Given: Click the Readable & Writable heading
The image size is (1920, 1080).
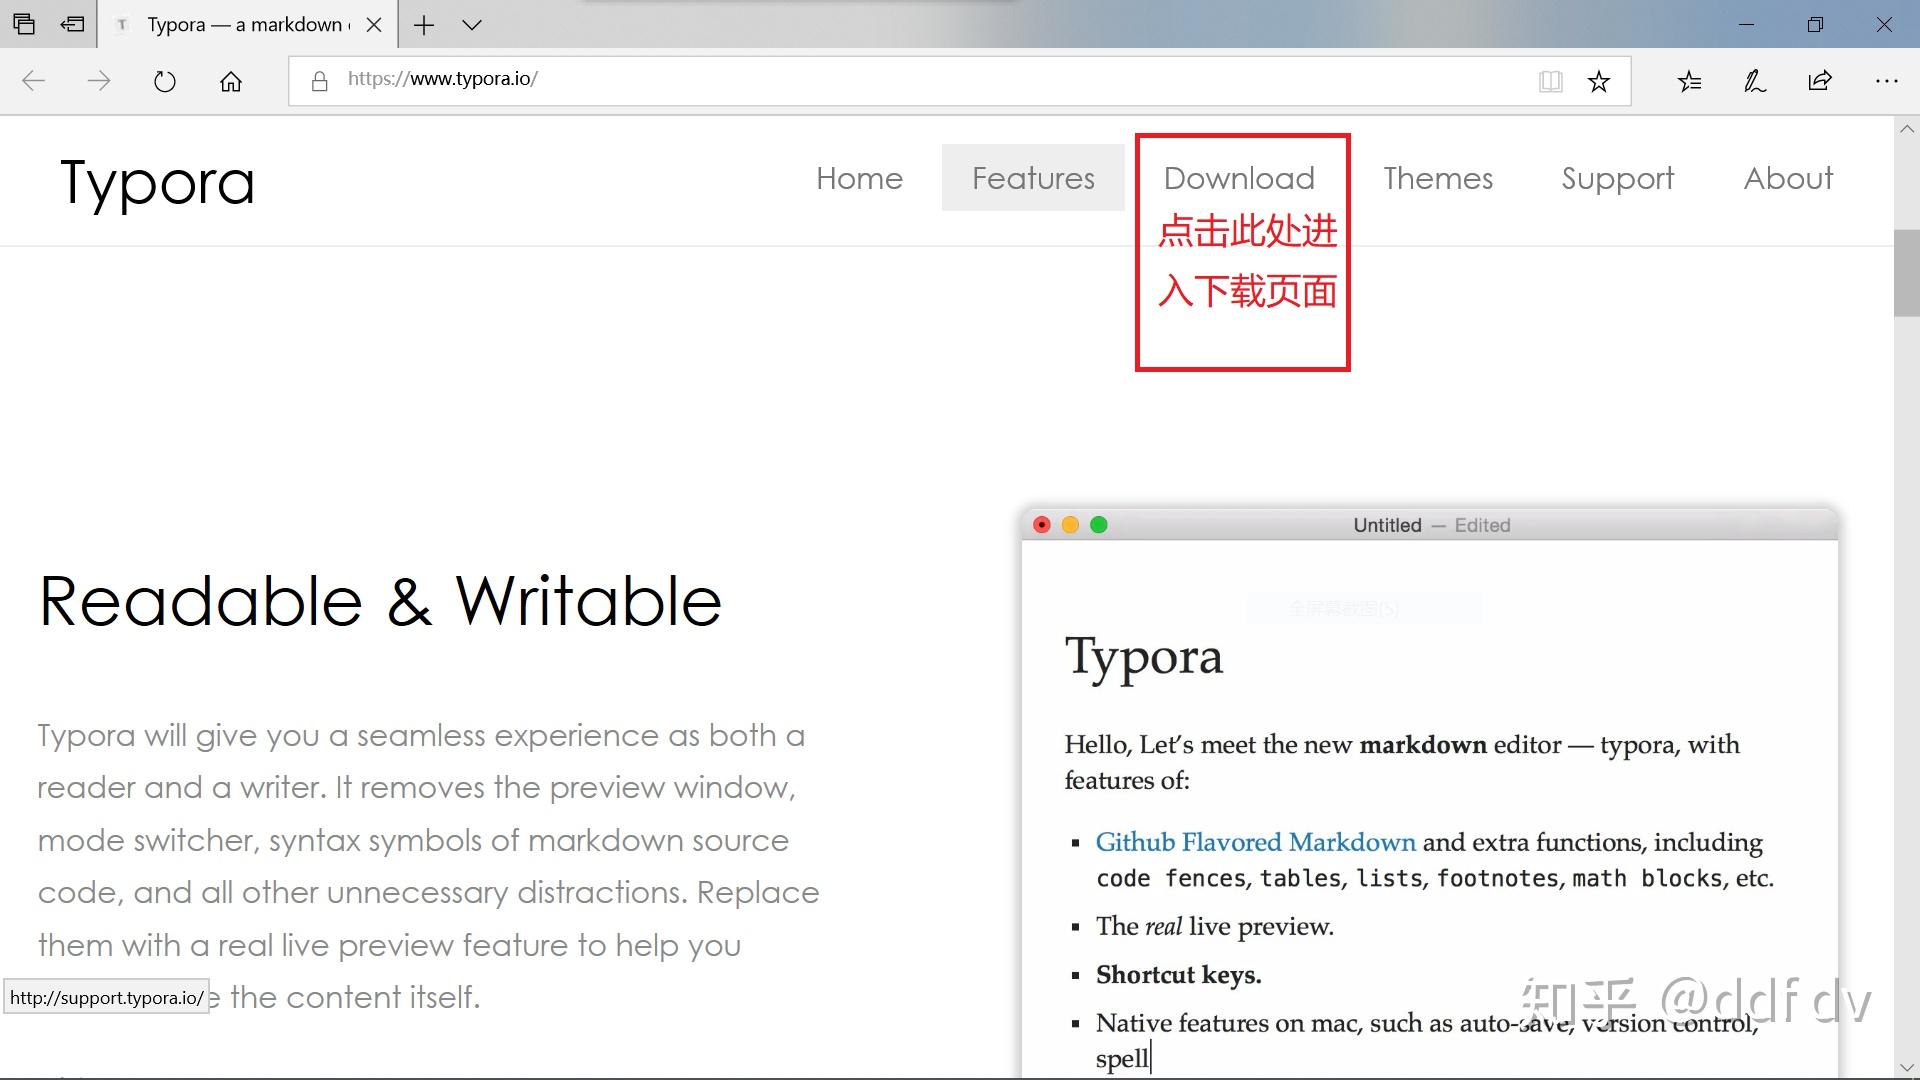Looking at the screenshot, I should click(x=380, y=602).
